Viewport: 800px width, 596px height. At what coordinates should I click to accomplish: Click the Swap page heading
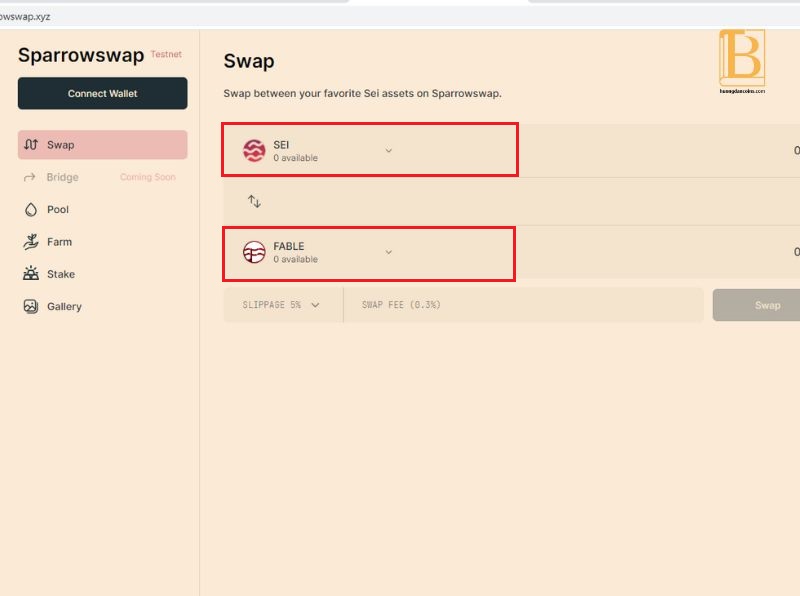(249, 61)
